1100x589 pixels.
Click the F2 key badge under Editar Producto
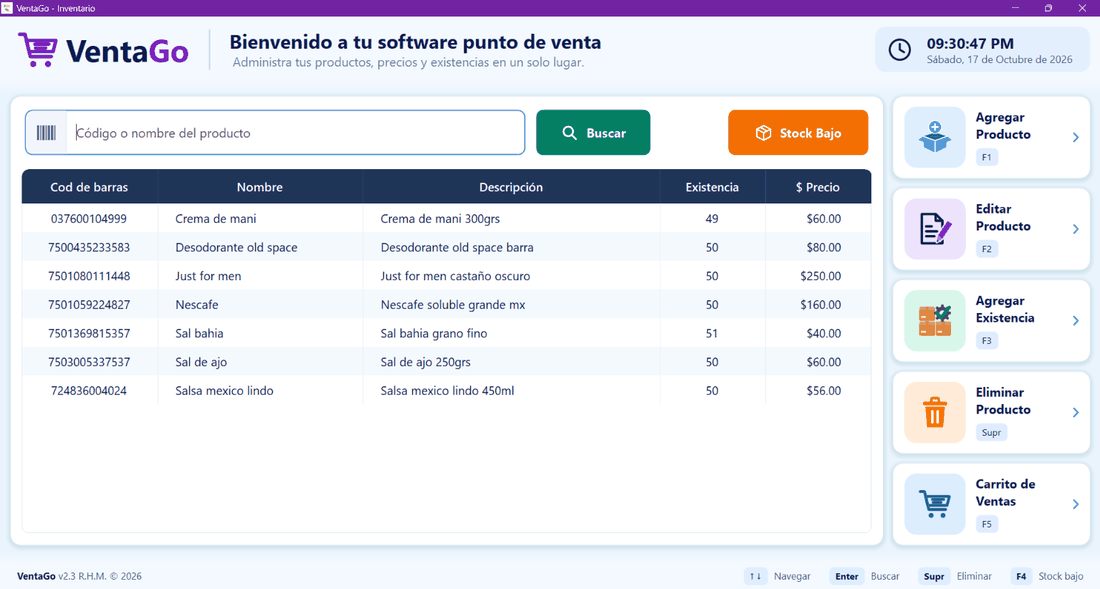986,249
